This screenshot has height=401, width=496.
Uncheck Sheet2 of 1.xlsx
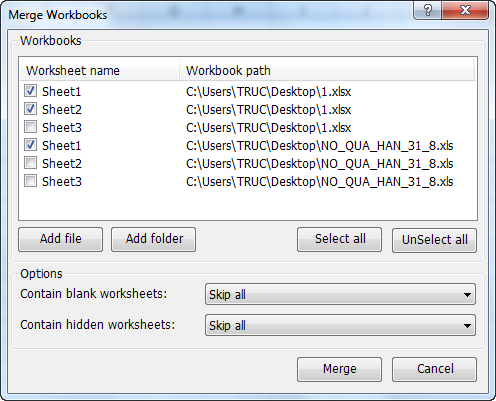tap(30, 109)
